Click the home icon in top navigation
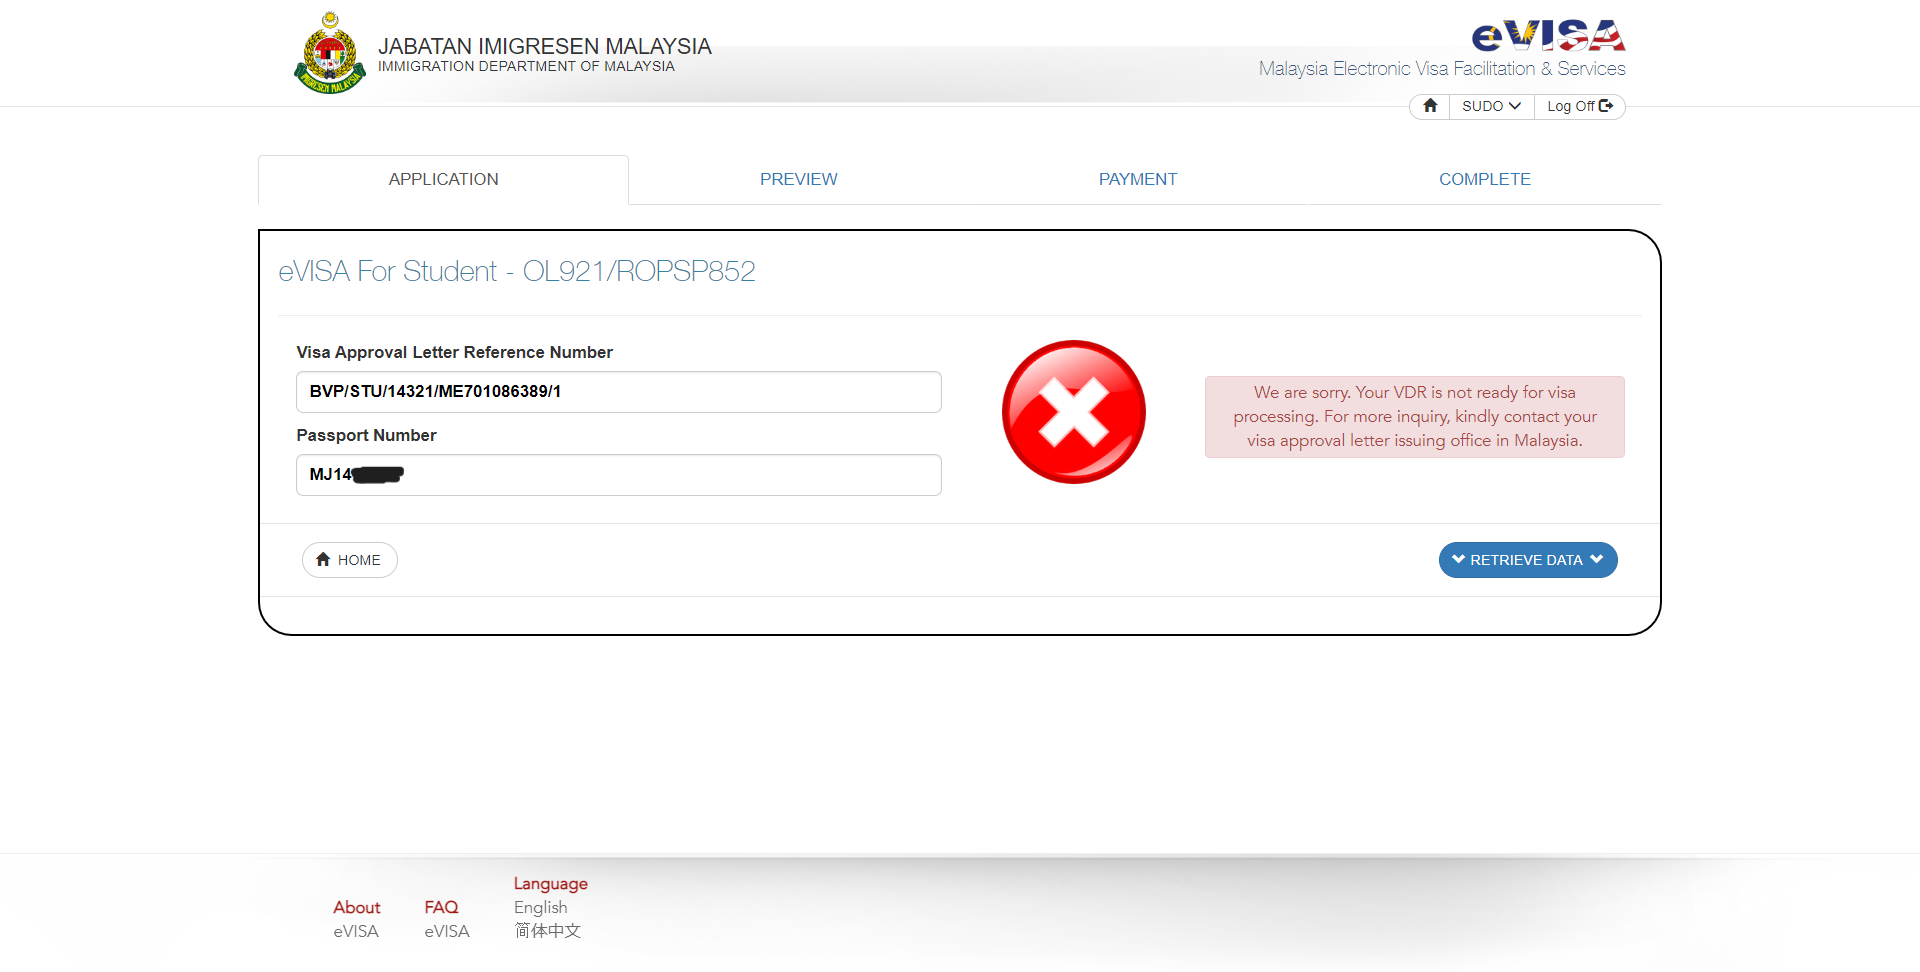This screenshot has height=972, width=1920. (1430, 106)
